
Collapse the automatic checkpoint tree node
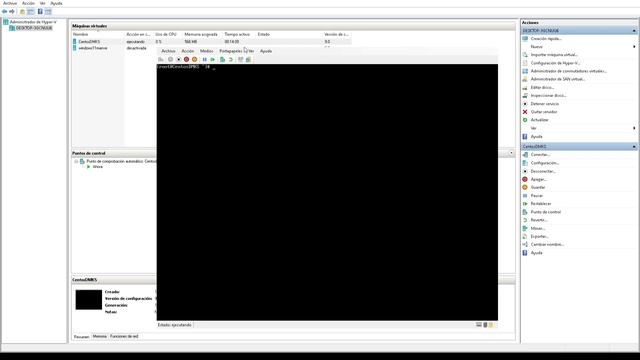pos(76,162)
